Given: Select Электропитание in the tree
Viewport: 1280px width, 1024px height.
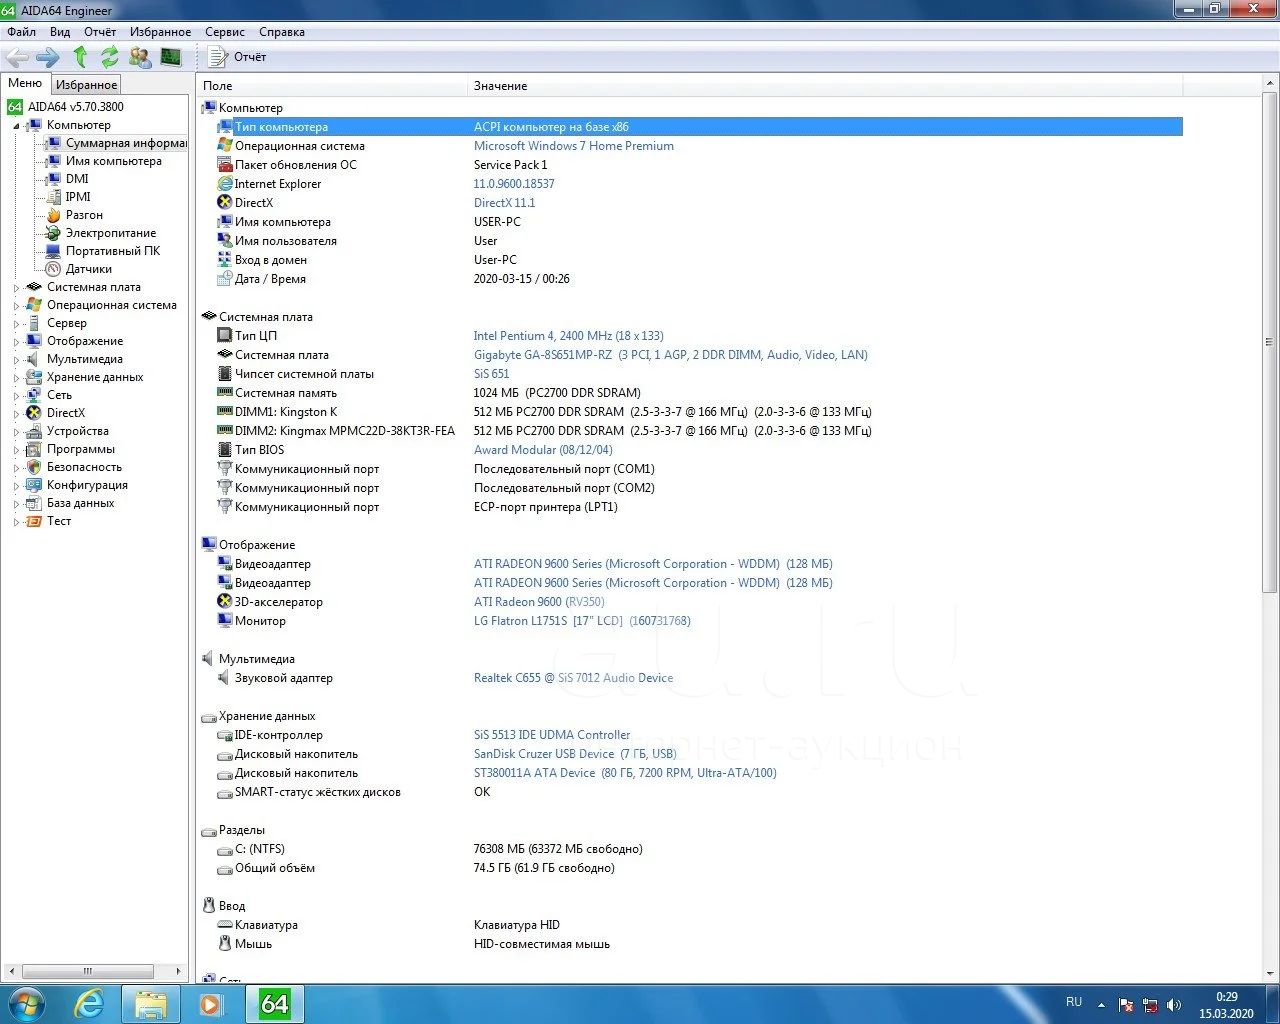Looking at the screenshot, I should coord(111,233).
